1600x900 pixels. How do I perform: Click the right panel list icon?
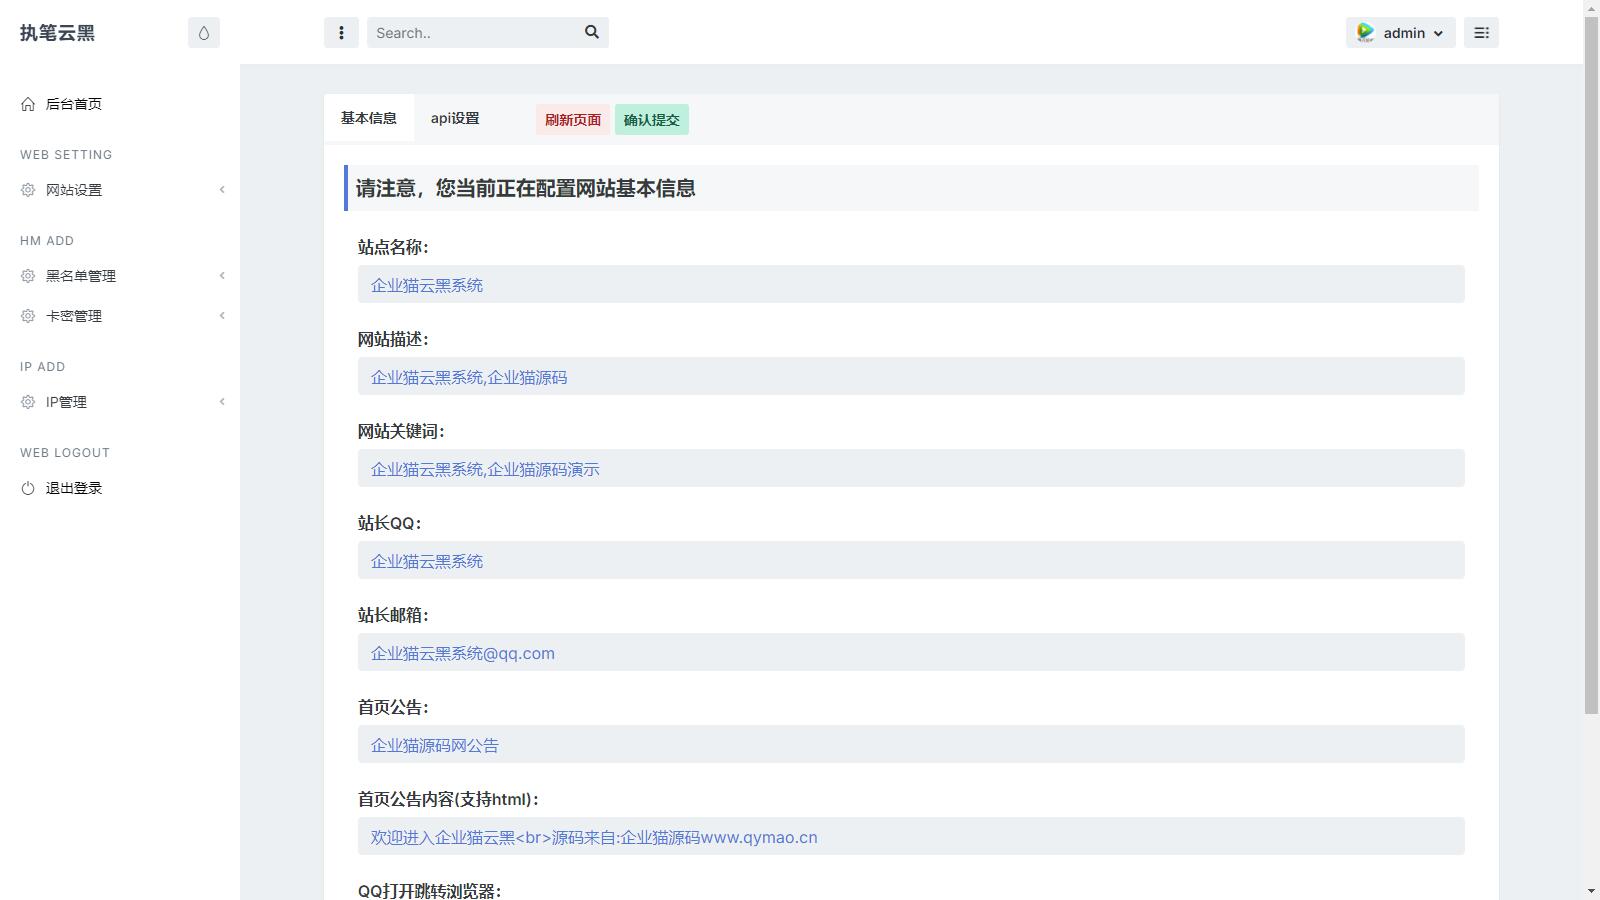point(1481,33)
